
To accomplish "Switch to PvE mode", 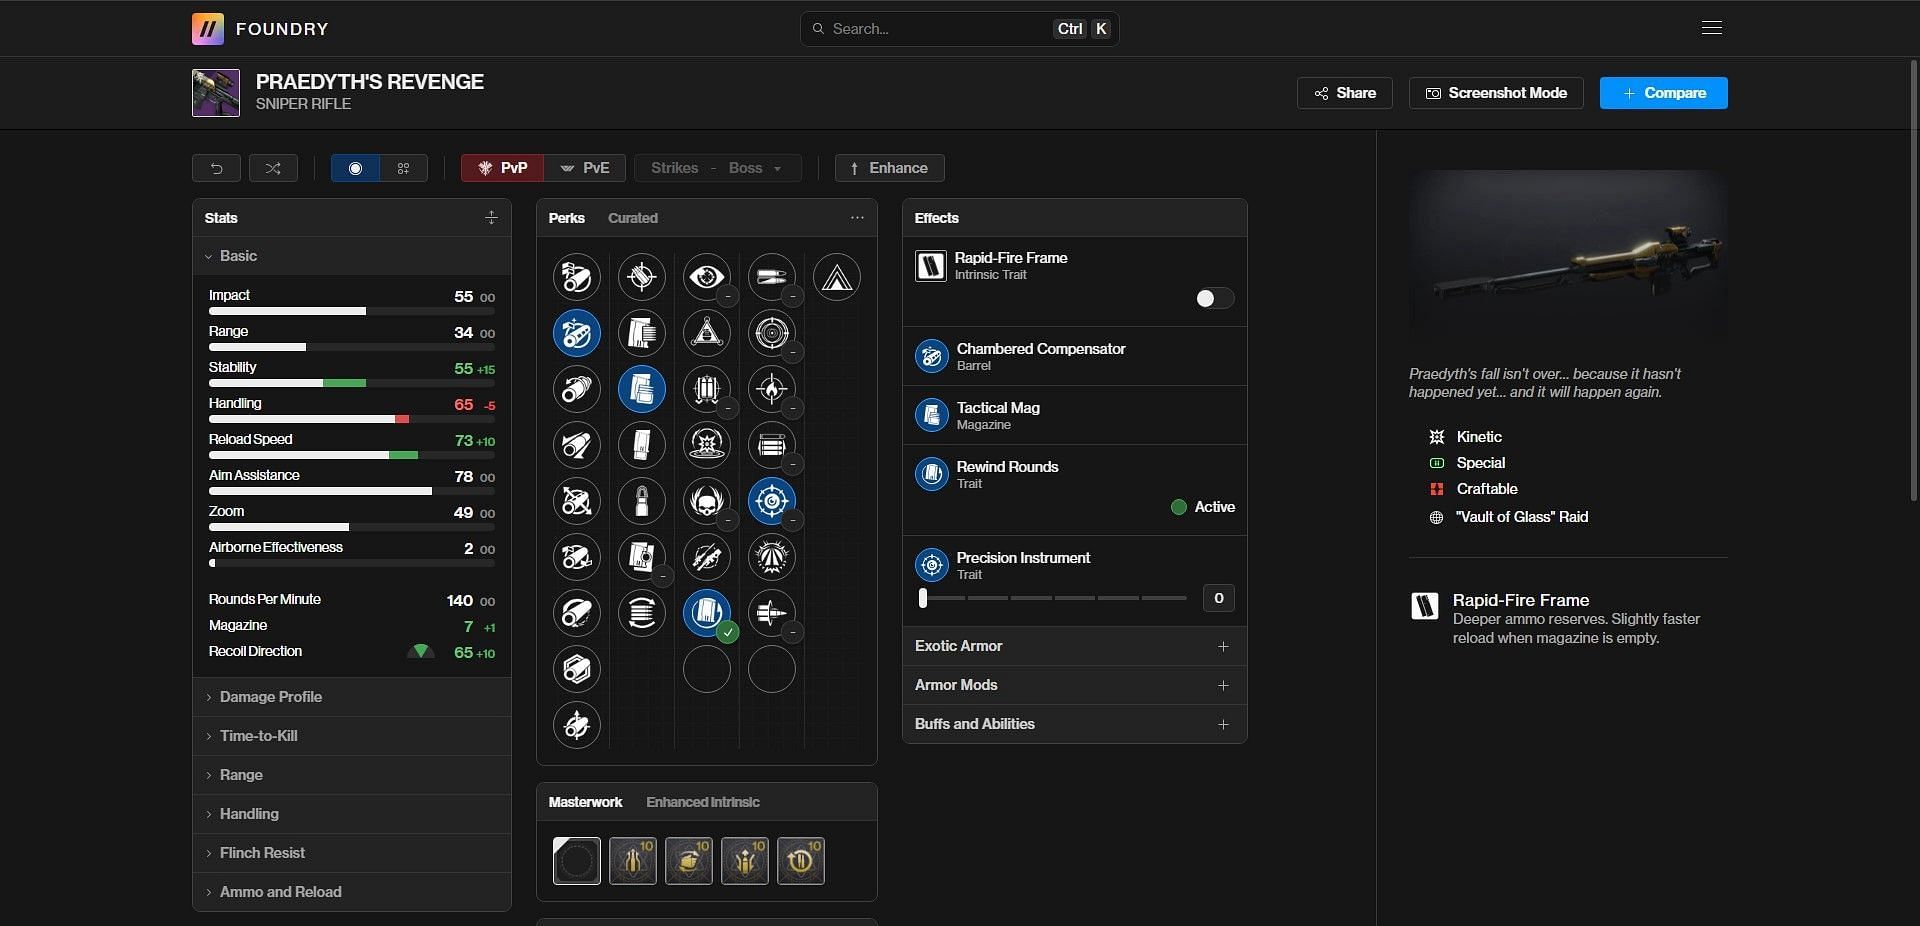I will coord(585,168).
